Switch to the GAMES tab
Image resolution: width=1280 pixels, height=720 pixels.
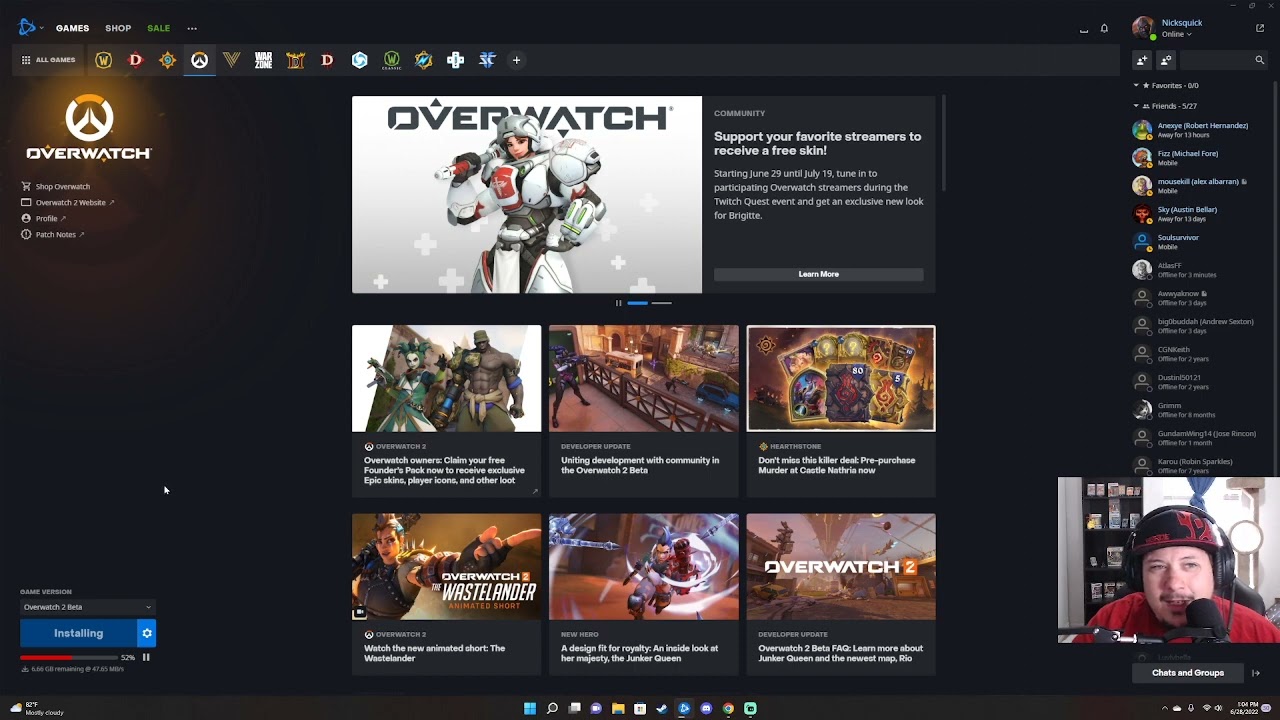click(72, 28)
